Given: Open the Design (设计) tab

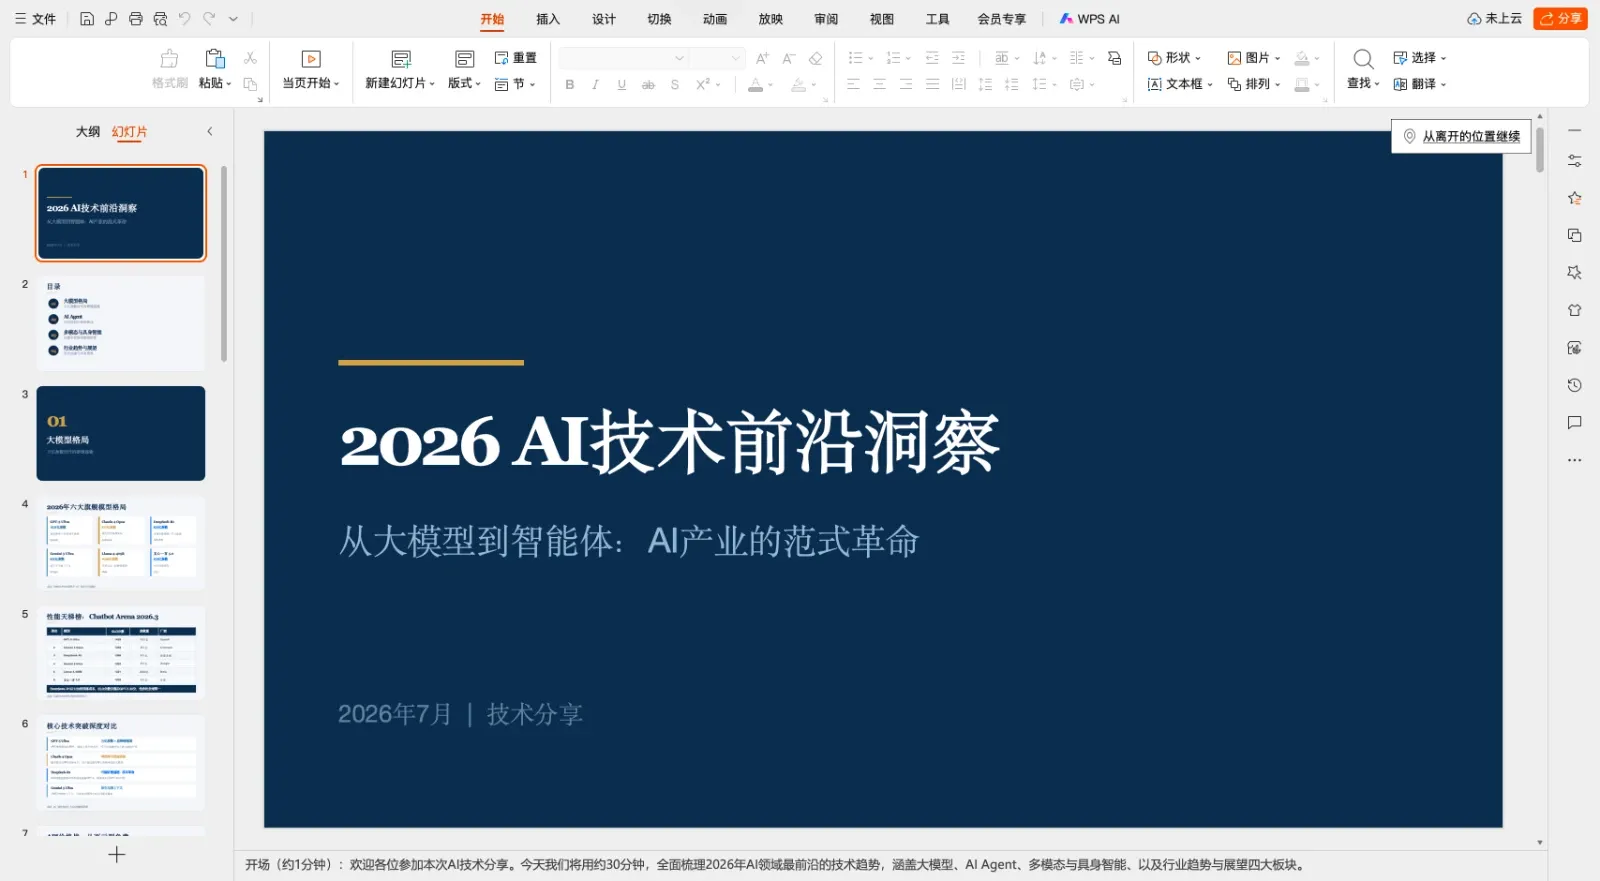Looking at the screenshot, I should [x=604, y=19].
